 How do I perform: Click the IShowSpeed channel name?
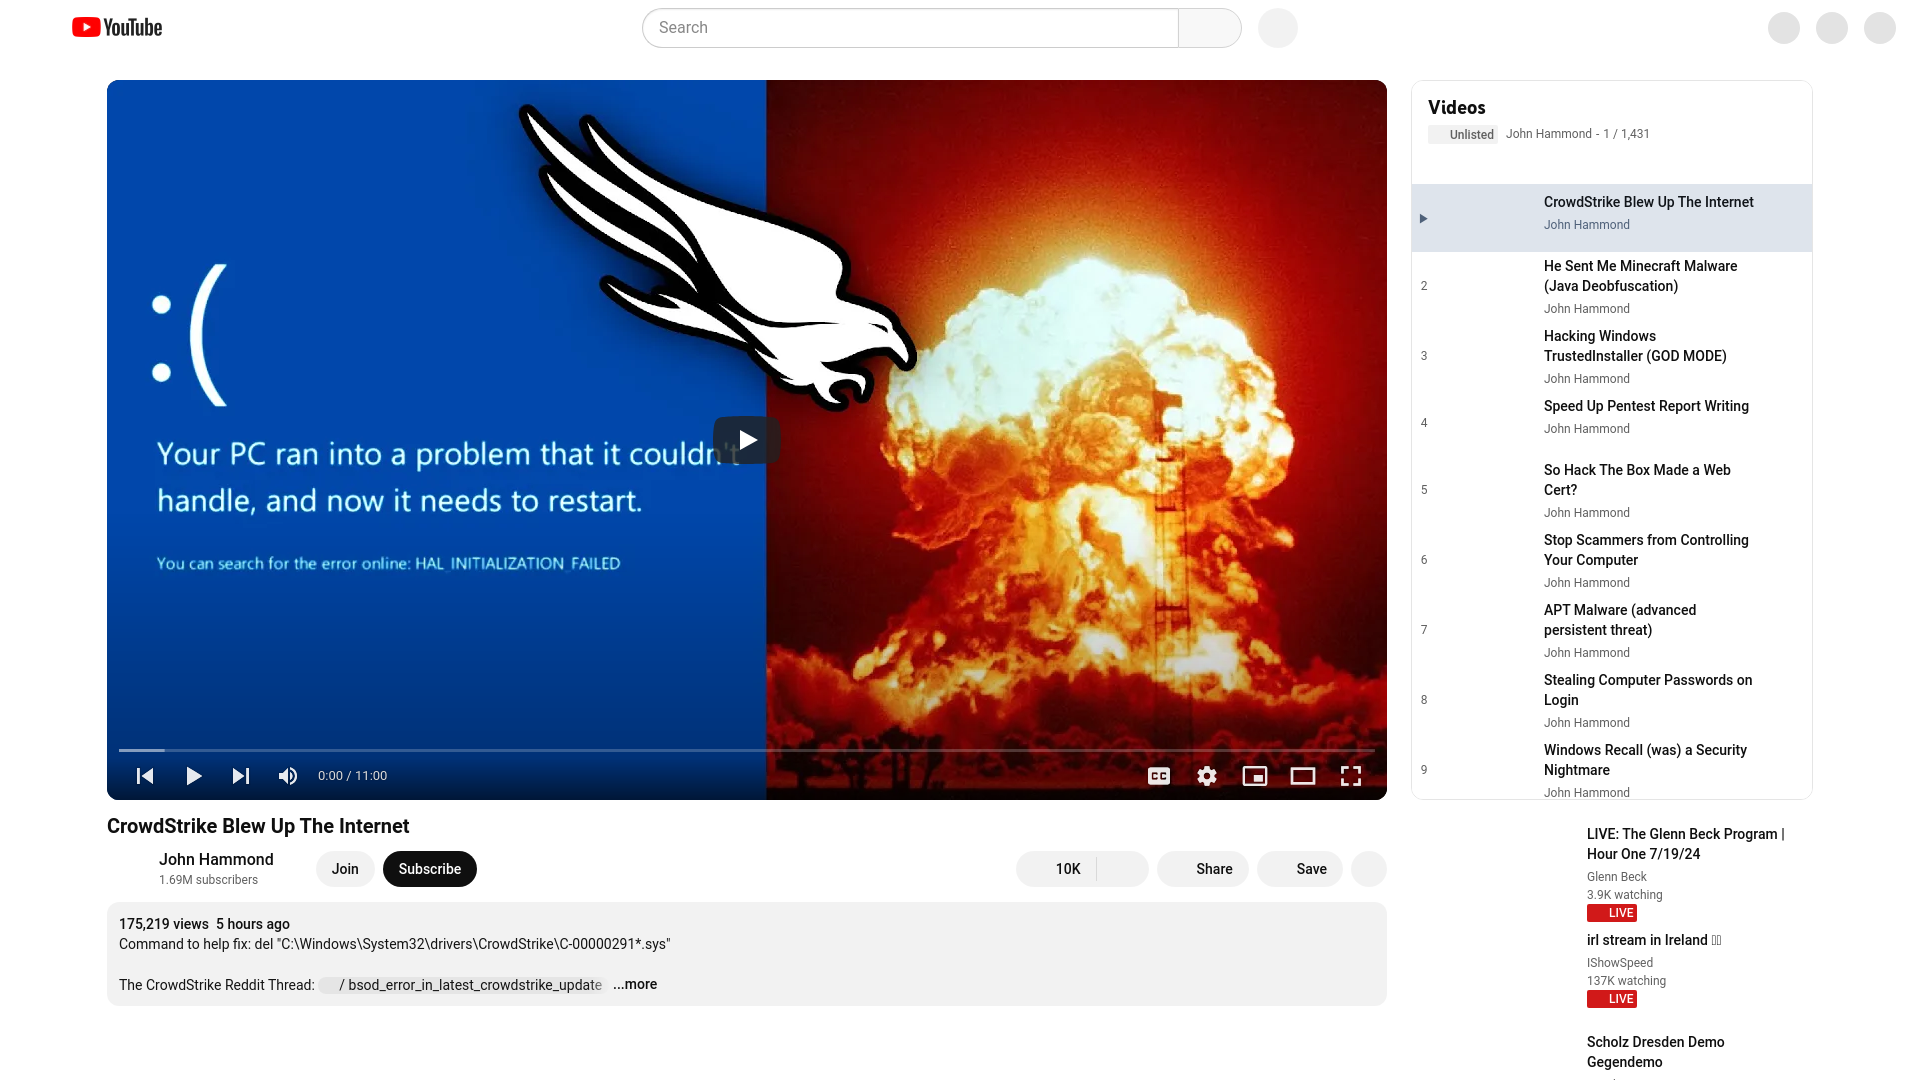pos(1620,963)
